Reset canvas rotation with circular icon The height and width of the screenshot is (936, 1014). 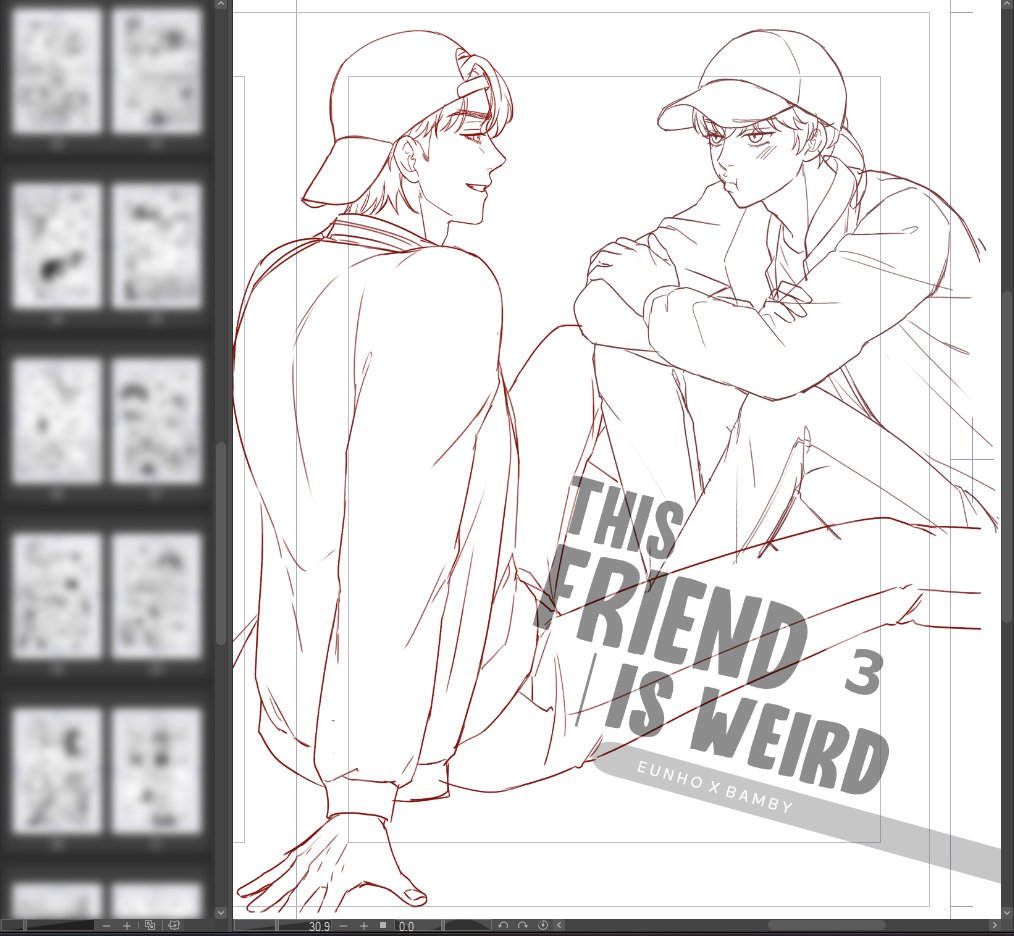click(x=543, y=926)
